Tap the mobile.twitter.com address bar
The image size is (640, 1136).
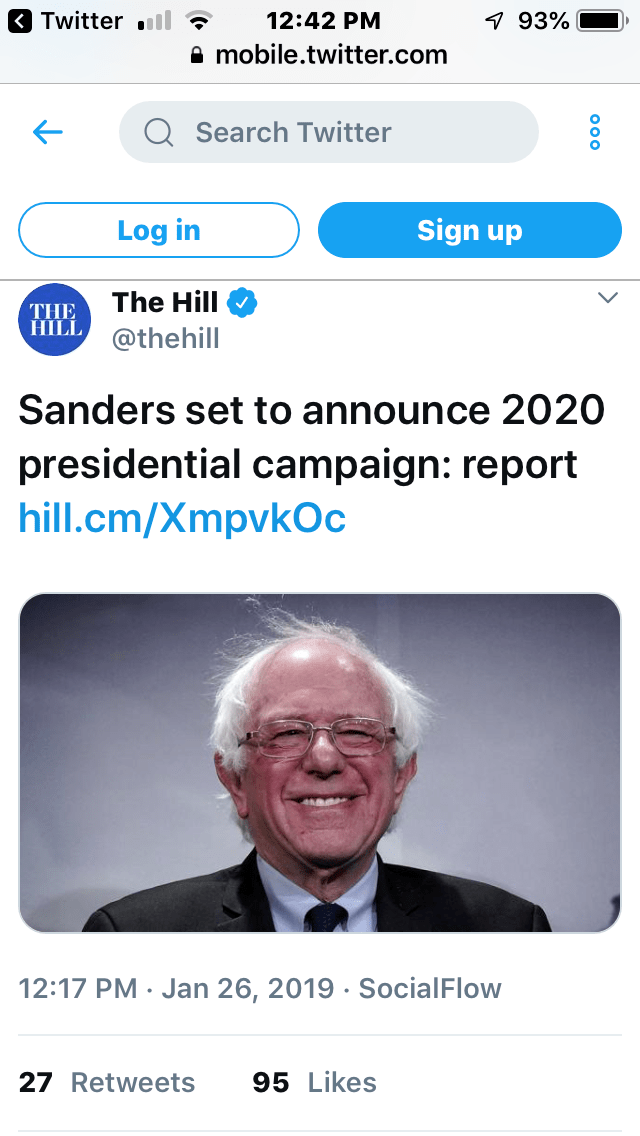click(x=330, y=56)
